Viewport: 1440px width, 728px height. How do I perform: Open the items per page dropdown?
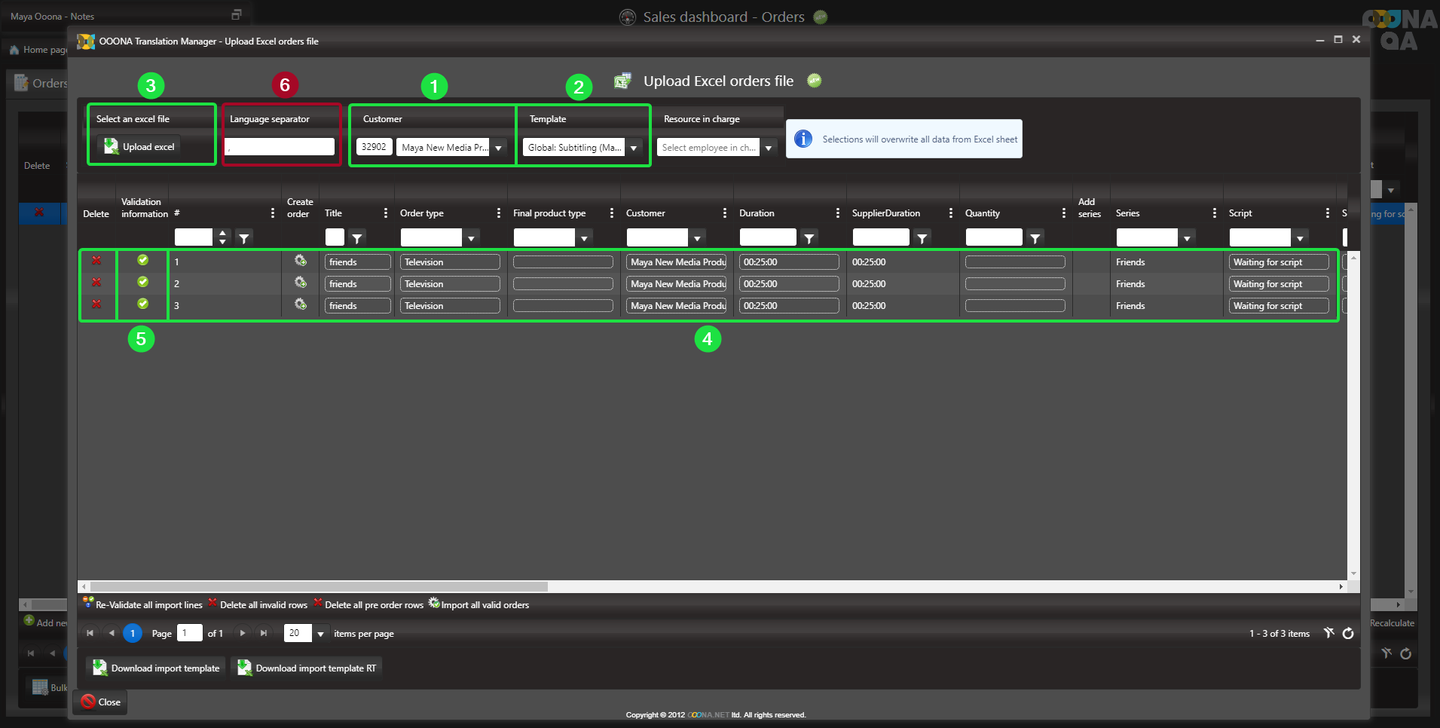(321, 634)
